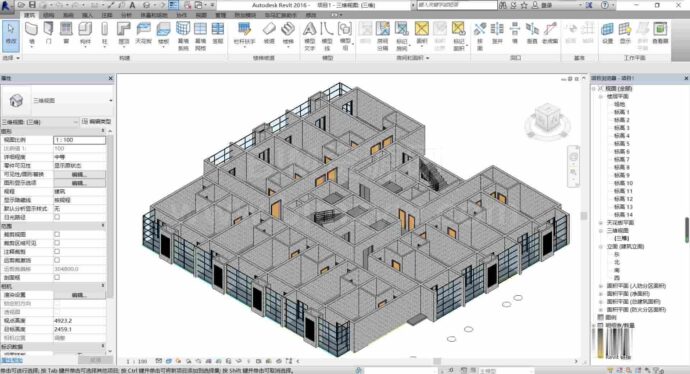Select the Model Text (模型文字) tool

309,35
